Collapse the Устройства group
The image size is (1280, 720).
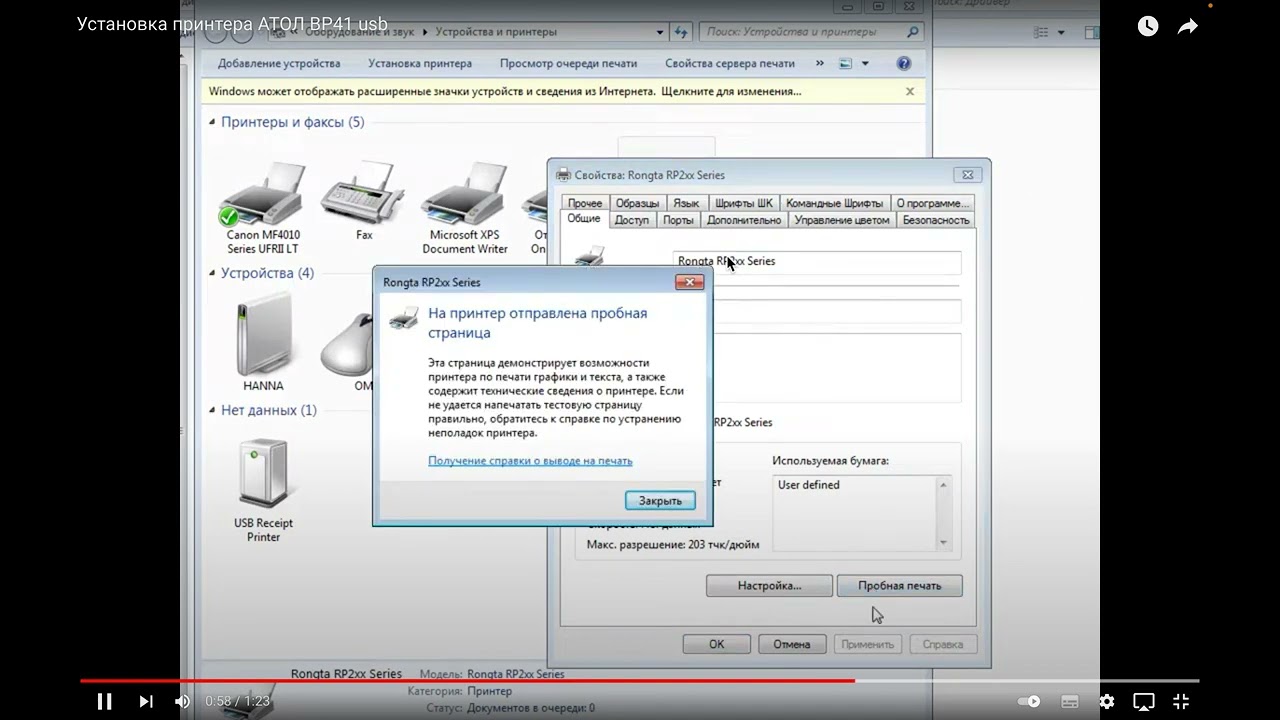tap(212, 273)
